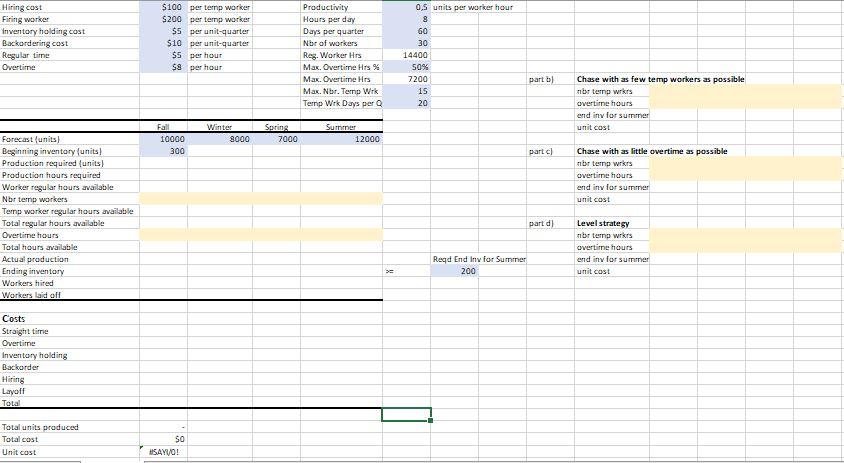Select the Max. Overtime Hrs value 7200
The height and width of the screenshot is (463, 844).
pos(406,79)
